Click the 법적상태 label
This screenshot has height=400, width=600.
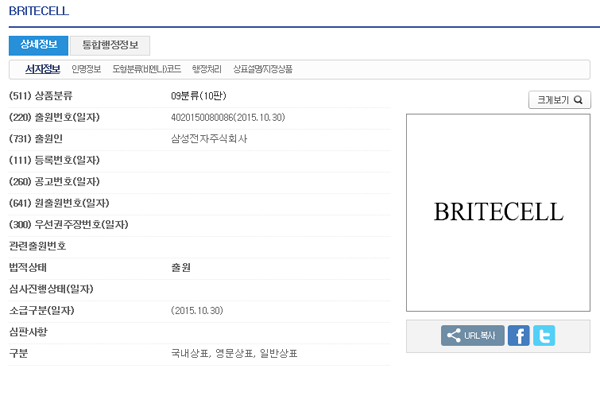(x=28, y=267)
